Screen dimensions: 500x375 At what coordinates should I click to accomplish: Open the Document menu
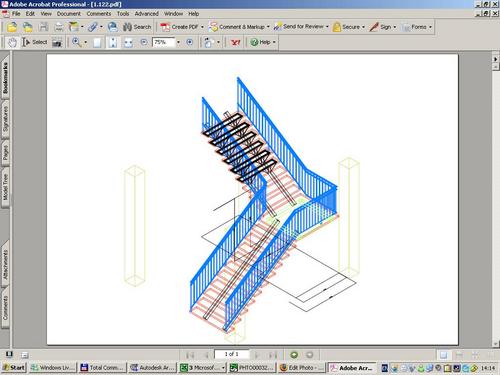pos(69,14)
